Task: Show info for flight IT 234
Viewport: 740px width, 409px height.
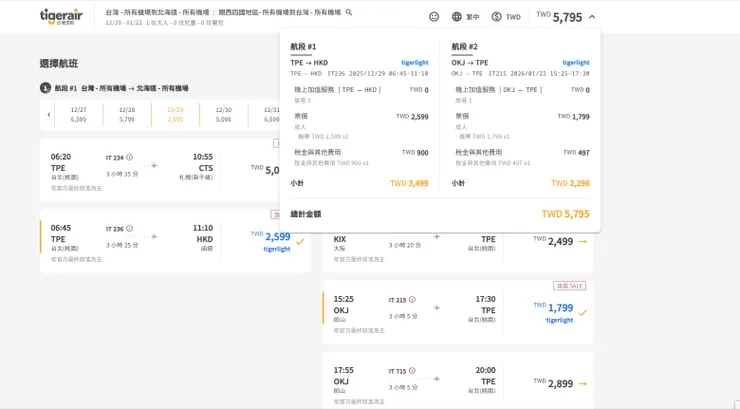Action: pos(129,157)
